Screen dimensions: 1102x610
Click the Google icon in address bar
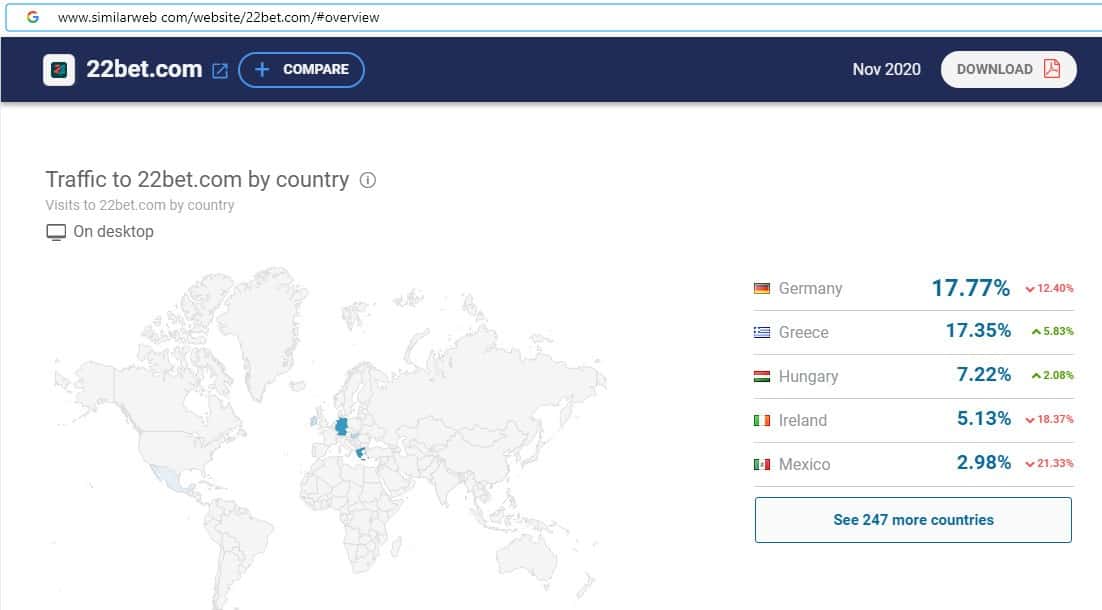tap(32, 17)
